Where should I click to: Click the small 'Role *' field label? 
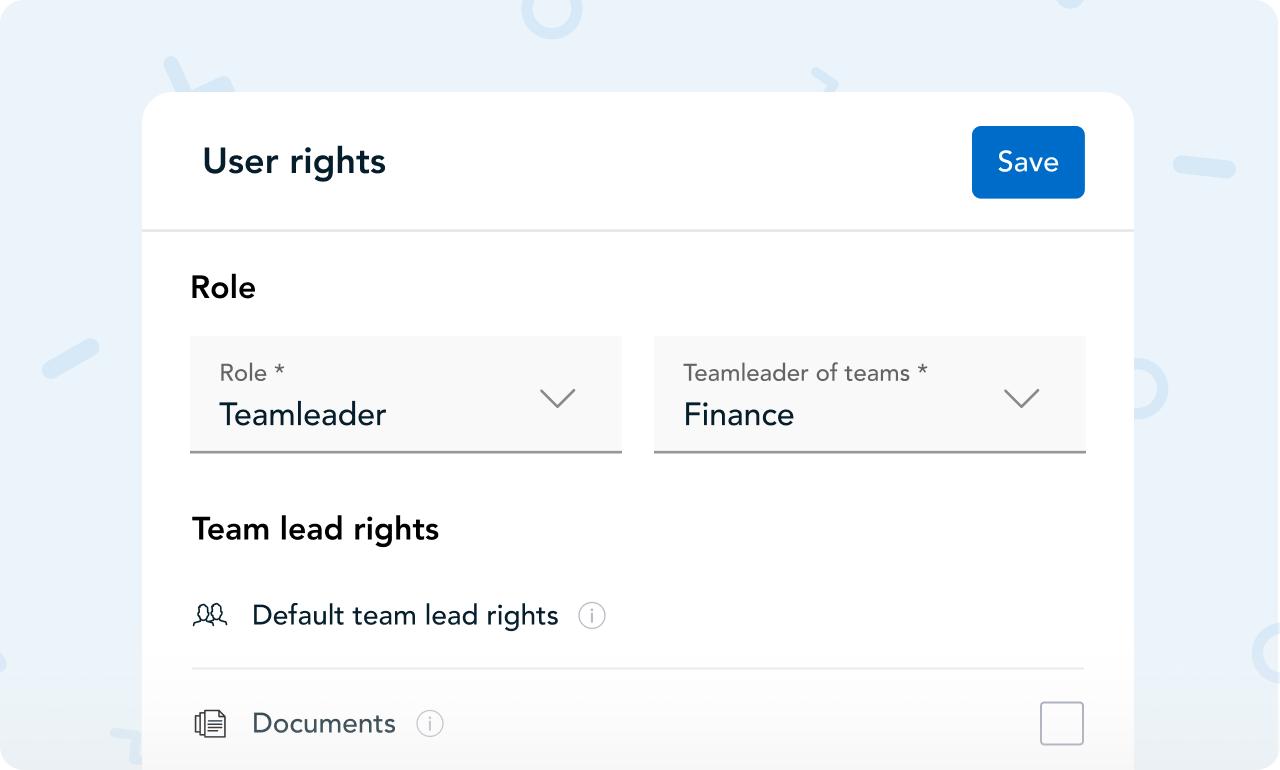click(252, 373)
